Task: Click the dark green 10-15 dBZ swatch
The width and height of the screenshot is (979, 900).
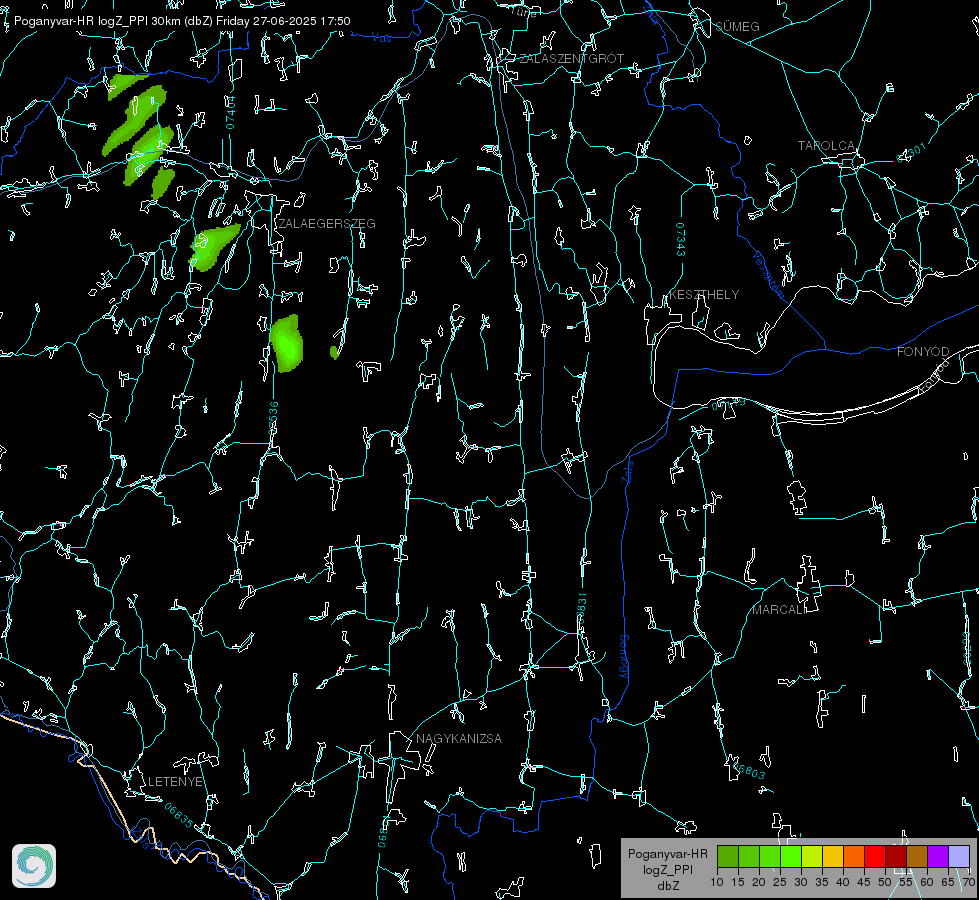Action: coord(728,856)
